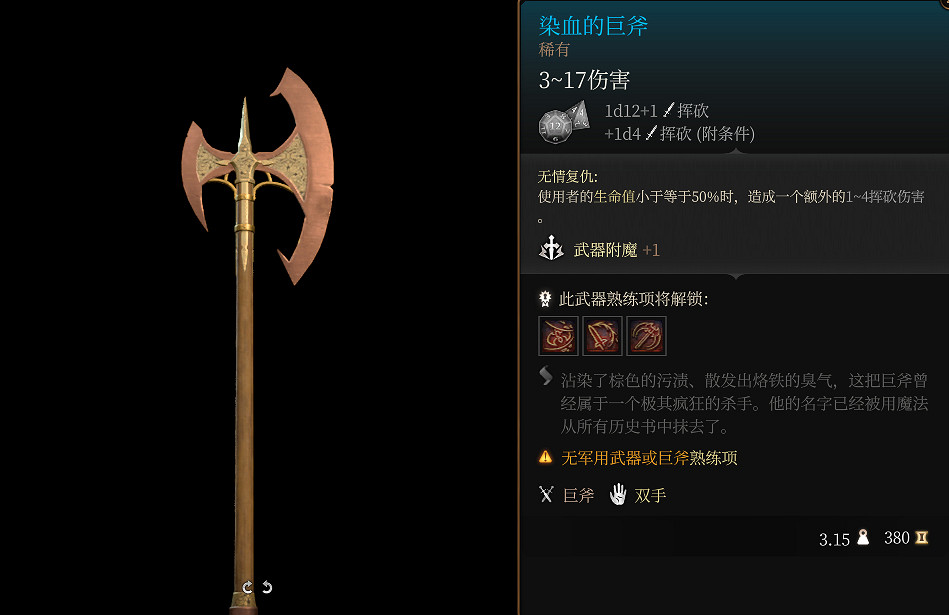Click the 稀有 rarity label
This screenshot has width=949, height=615.
click(554, 50)
